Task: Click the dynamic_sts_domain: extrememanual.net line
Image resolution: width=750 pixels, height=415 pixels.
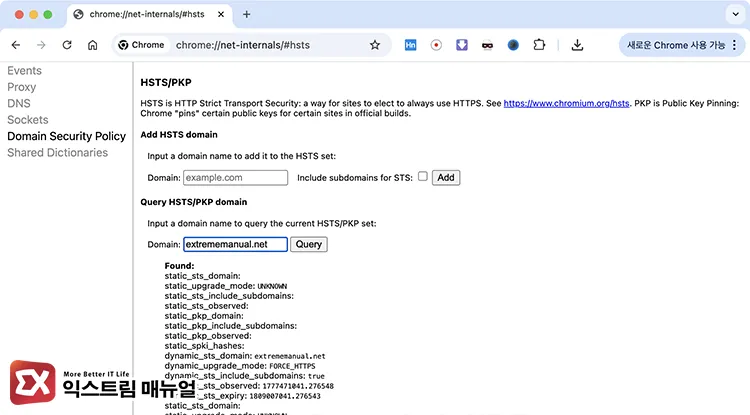Action: pyautogui.click(x=245, y=356)
